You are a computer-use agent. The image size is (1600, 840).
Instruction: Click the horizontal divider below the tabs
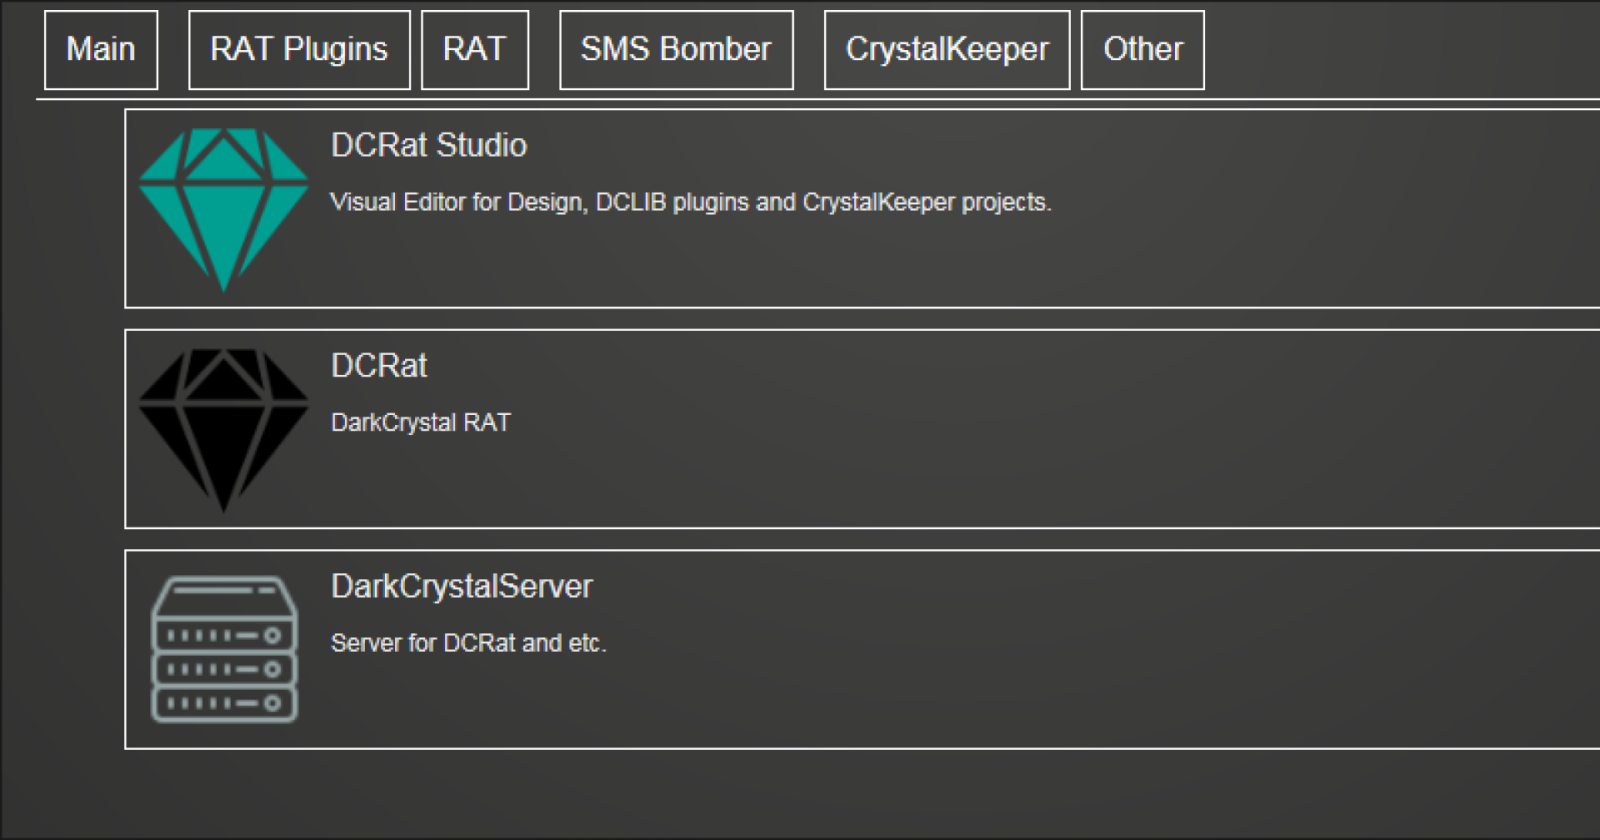[800, 99]
